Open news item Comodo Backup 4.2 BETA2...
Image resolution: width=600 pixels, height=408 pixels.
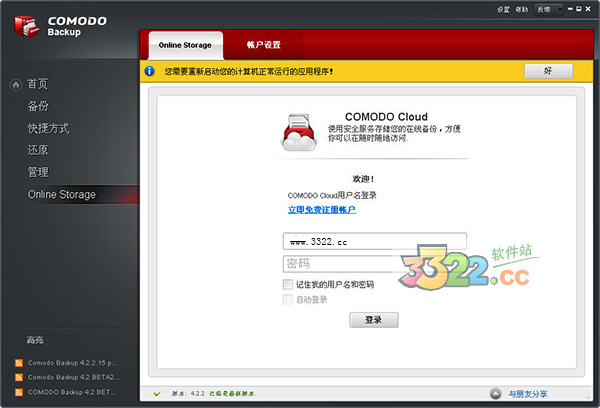pos(73,377)
